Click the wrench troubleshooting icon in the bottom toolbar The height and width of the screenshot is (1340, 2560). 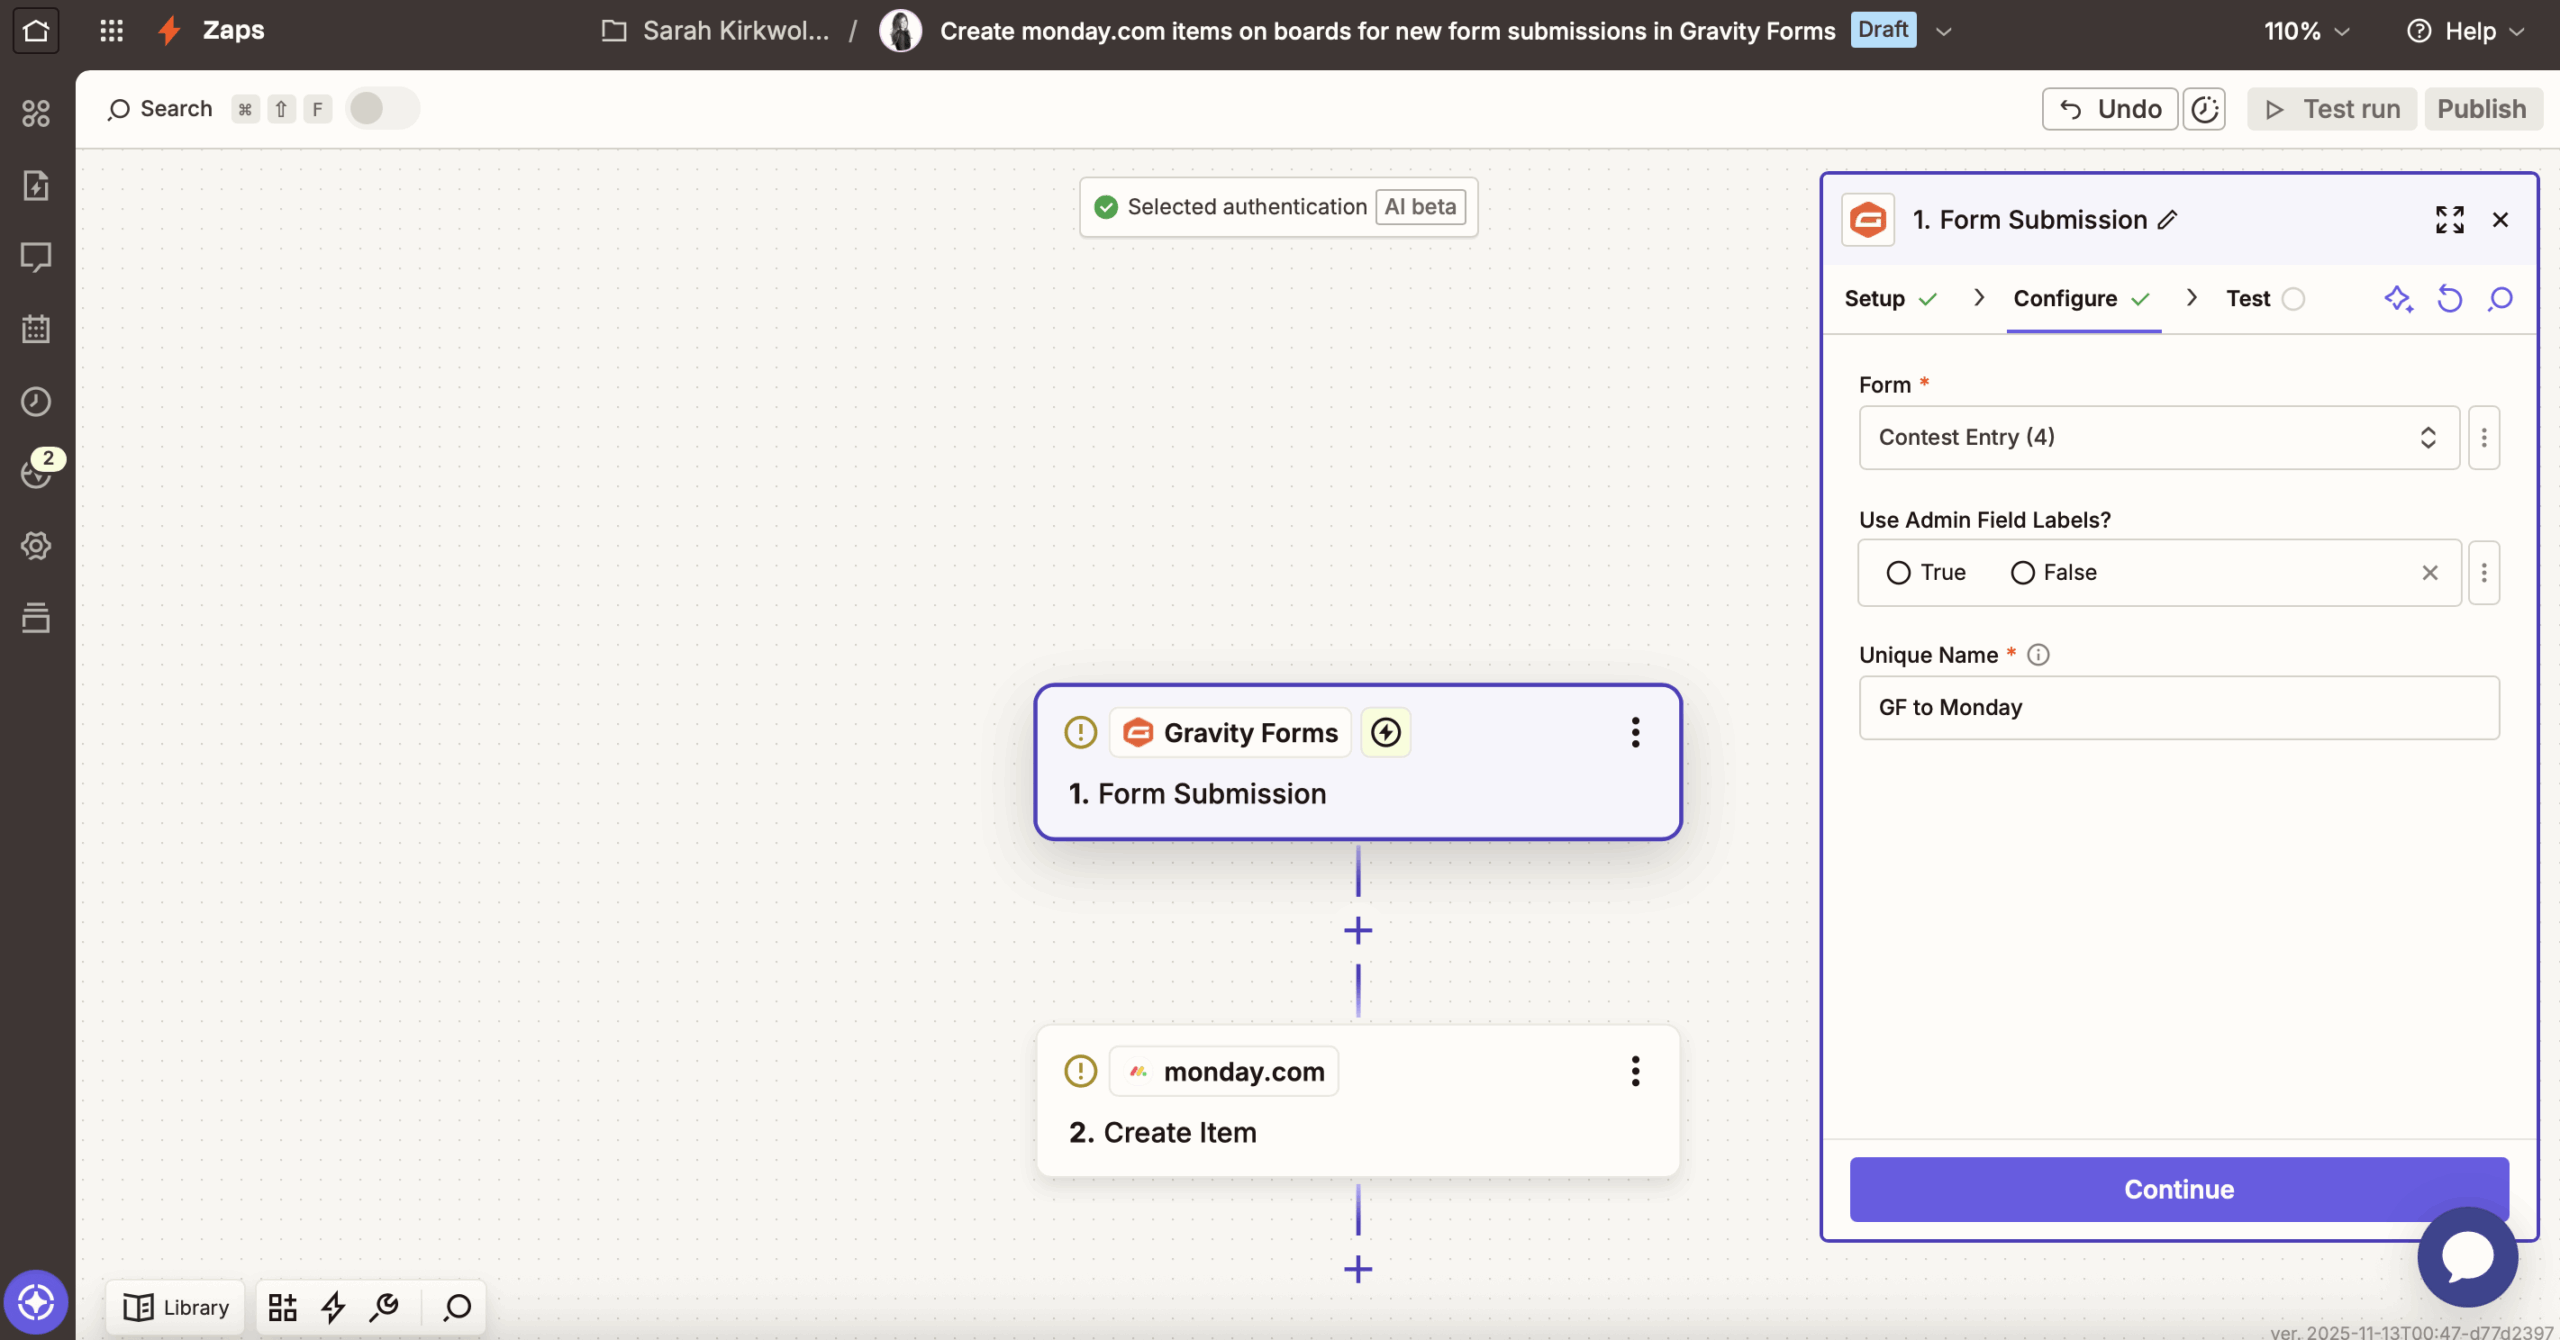click(385, 1307)
